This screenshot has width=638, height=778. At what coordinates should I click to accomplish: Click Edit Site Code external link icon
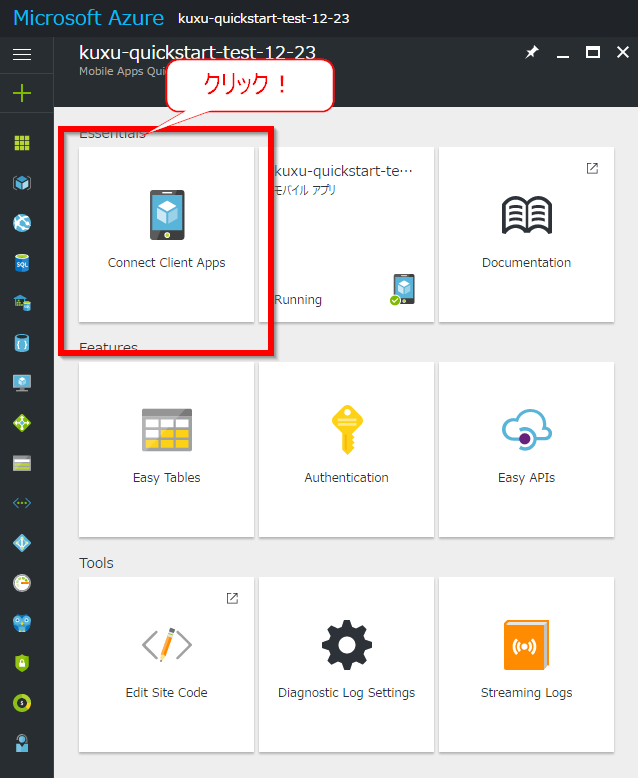pos(232,598)
